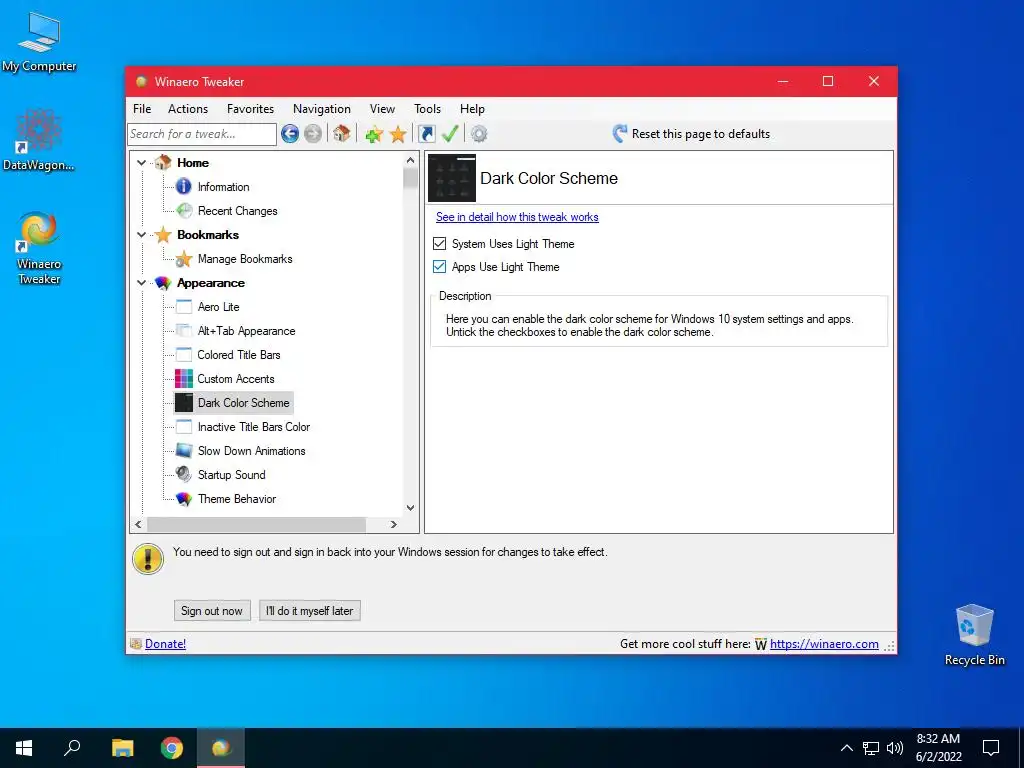This screenshot has width=1024, height=768.
Task: Click the Theme Behavior icon
Action: pos(184,499)
